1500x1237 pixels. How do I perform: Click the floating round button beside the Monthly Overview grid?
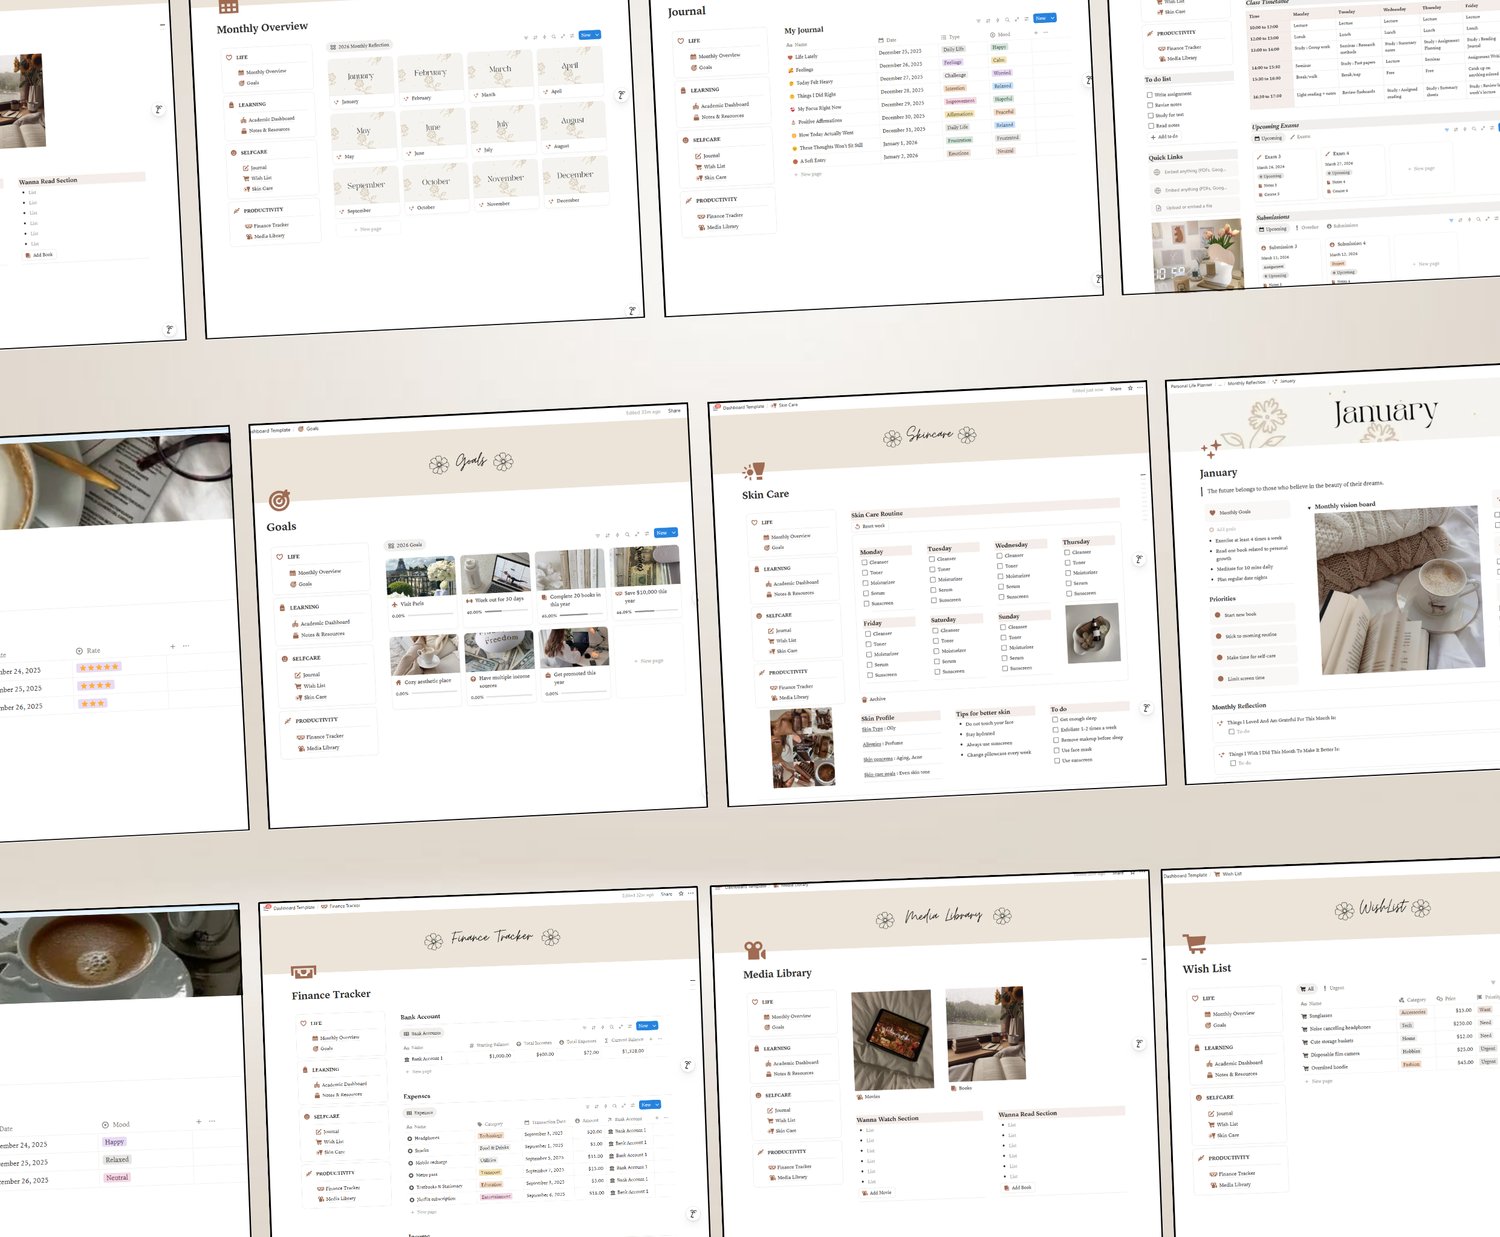(x=621, y=95)
